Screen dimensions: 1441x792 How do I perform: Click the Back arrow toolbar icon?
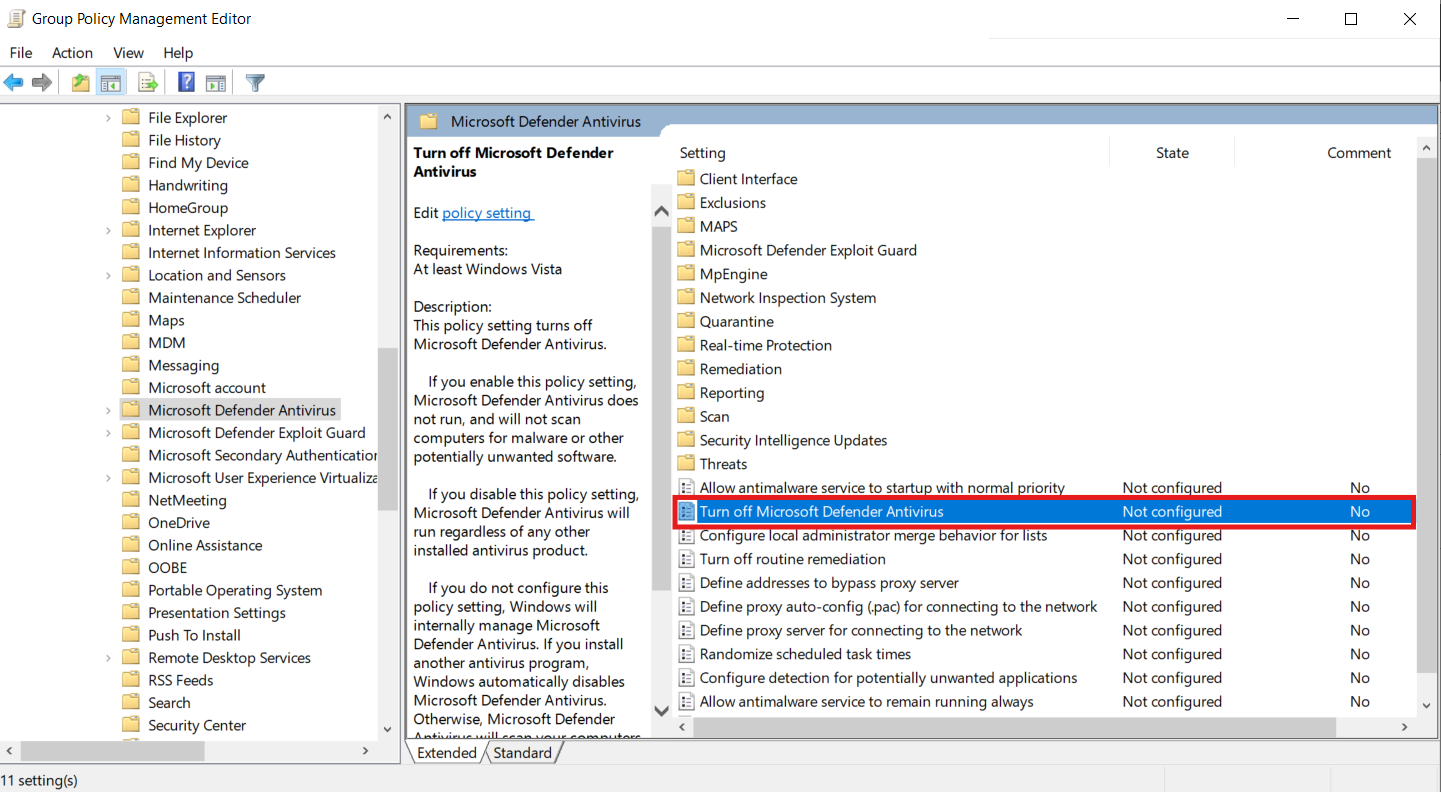14,83
